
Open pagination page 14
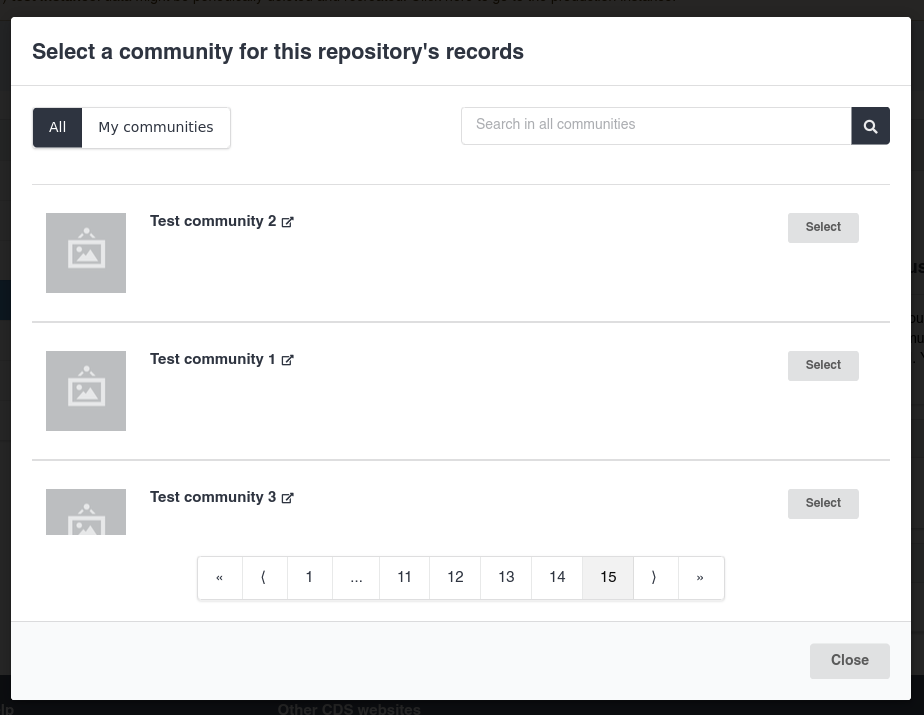coord(557,578)
